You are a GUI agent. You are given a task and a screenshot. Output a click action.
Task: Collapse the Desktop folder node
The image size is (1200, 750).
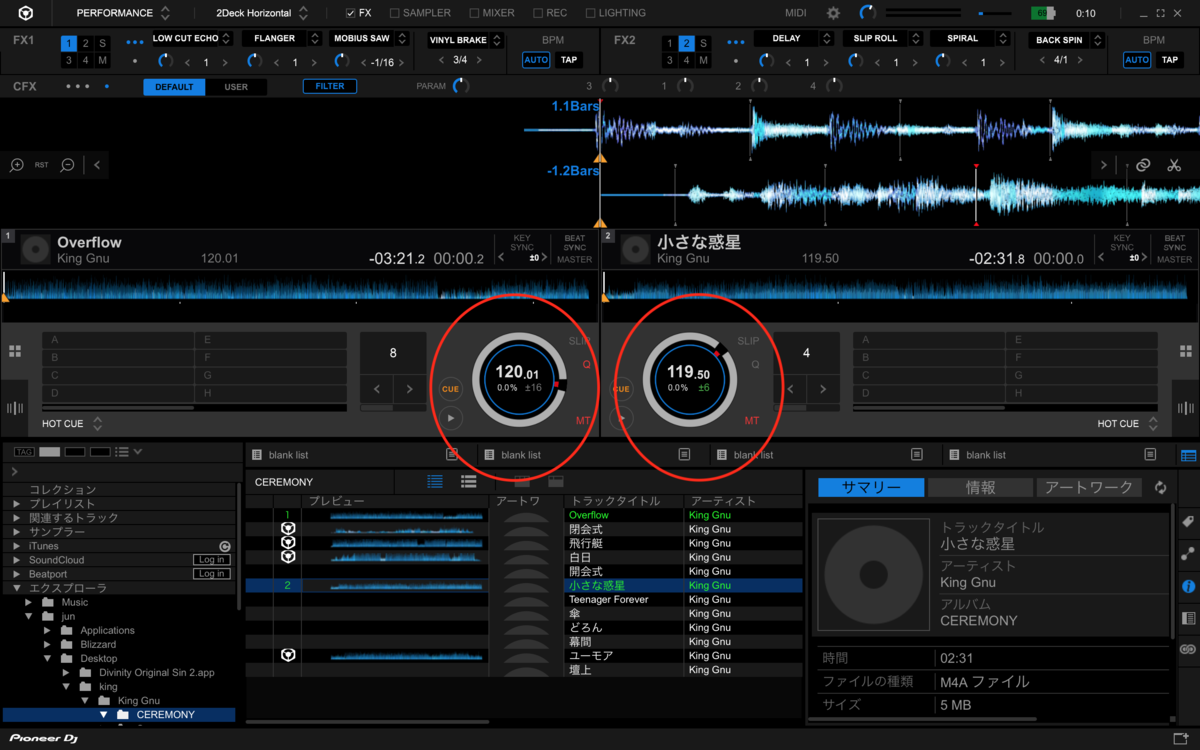pyautogui.click(x=48, y=659)
